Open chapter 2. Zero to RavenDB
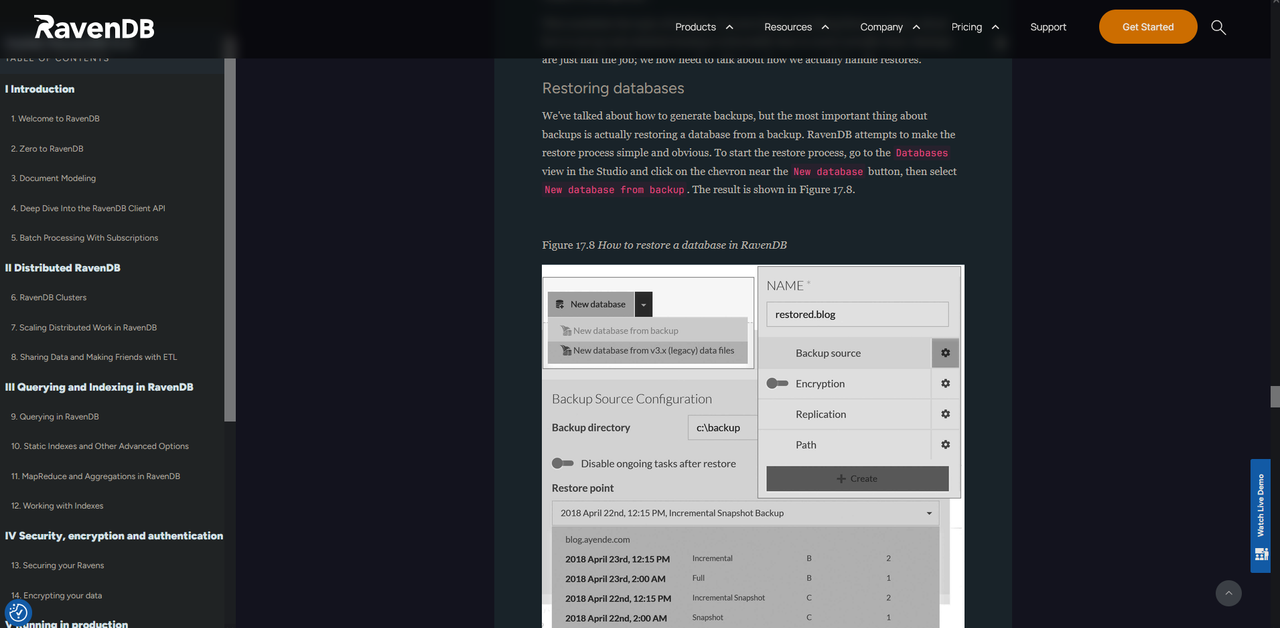 tap(47, 149)
